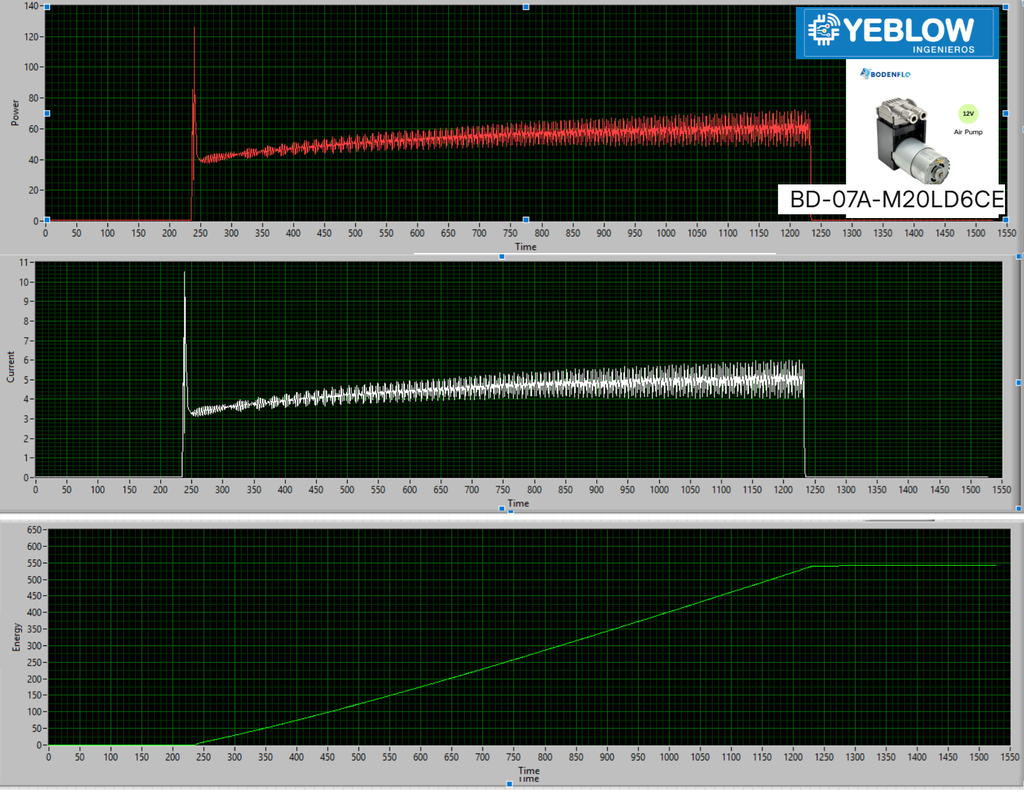Click the Energy Y-axis label
The width and height of the screenshot is (1024, 798).
point(16,637)
